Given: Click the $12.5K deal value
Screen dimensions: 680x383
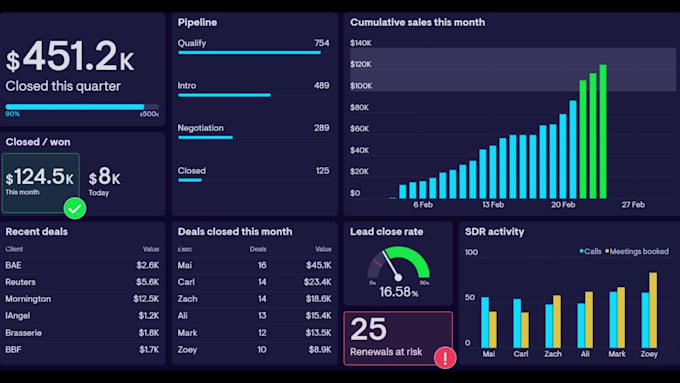Looking at the screenshot, I should coord(146,299).
